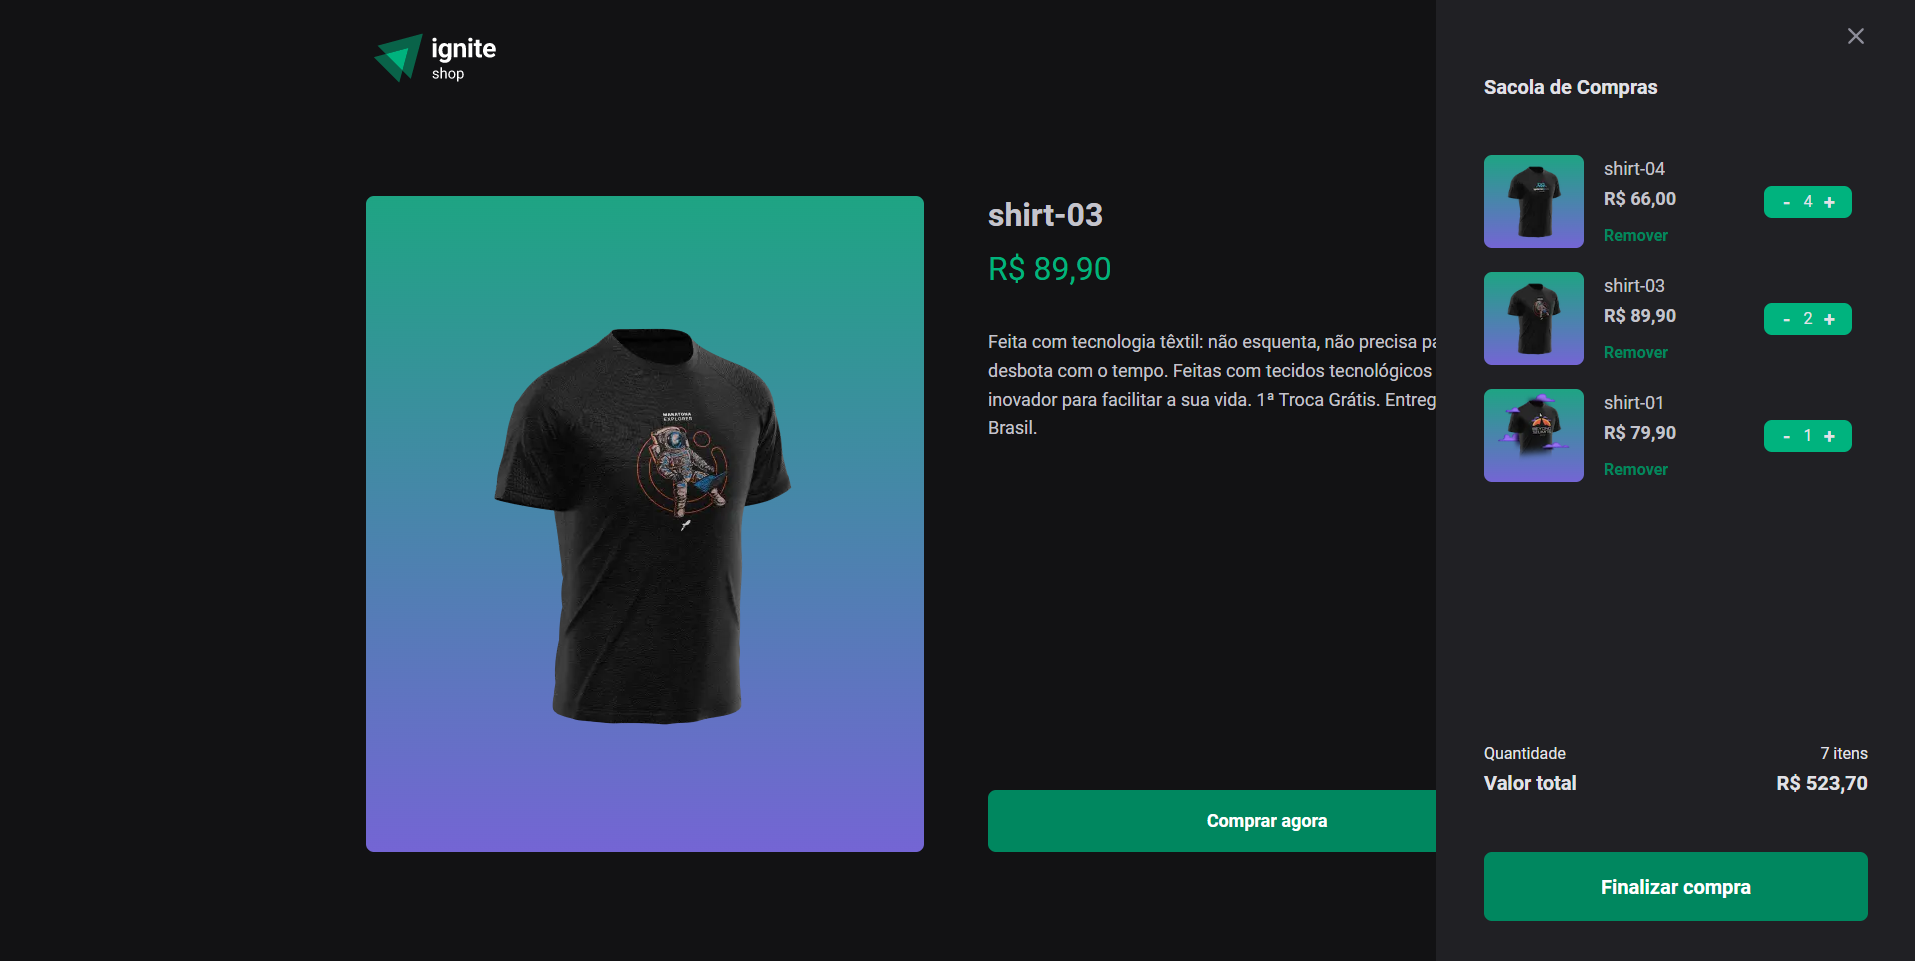Image resolution: width=1915 pixels, height=961 pixels.
Task: Remove shirt-01 from the bag
Action: (1635, 469)
